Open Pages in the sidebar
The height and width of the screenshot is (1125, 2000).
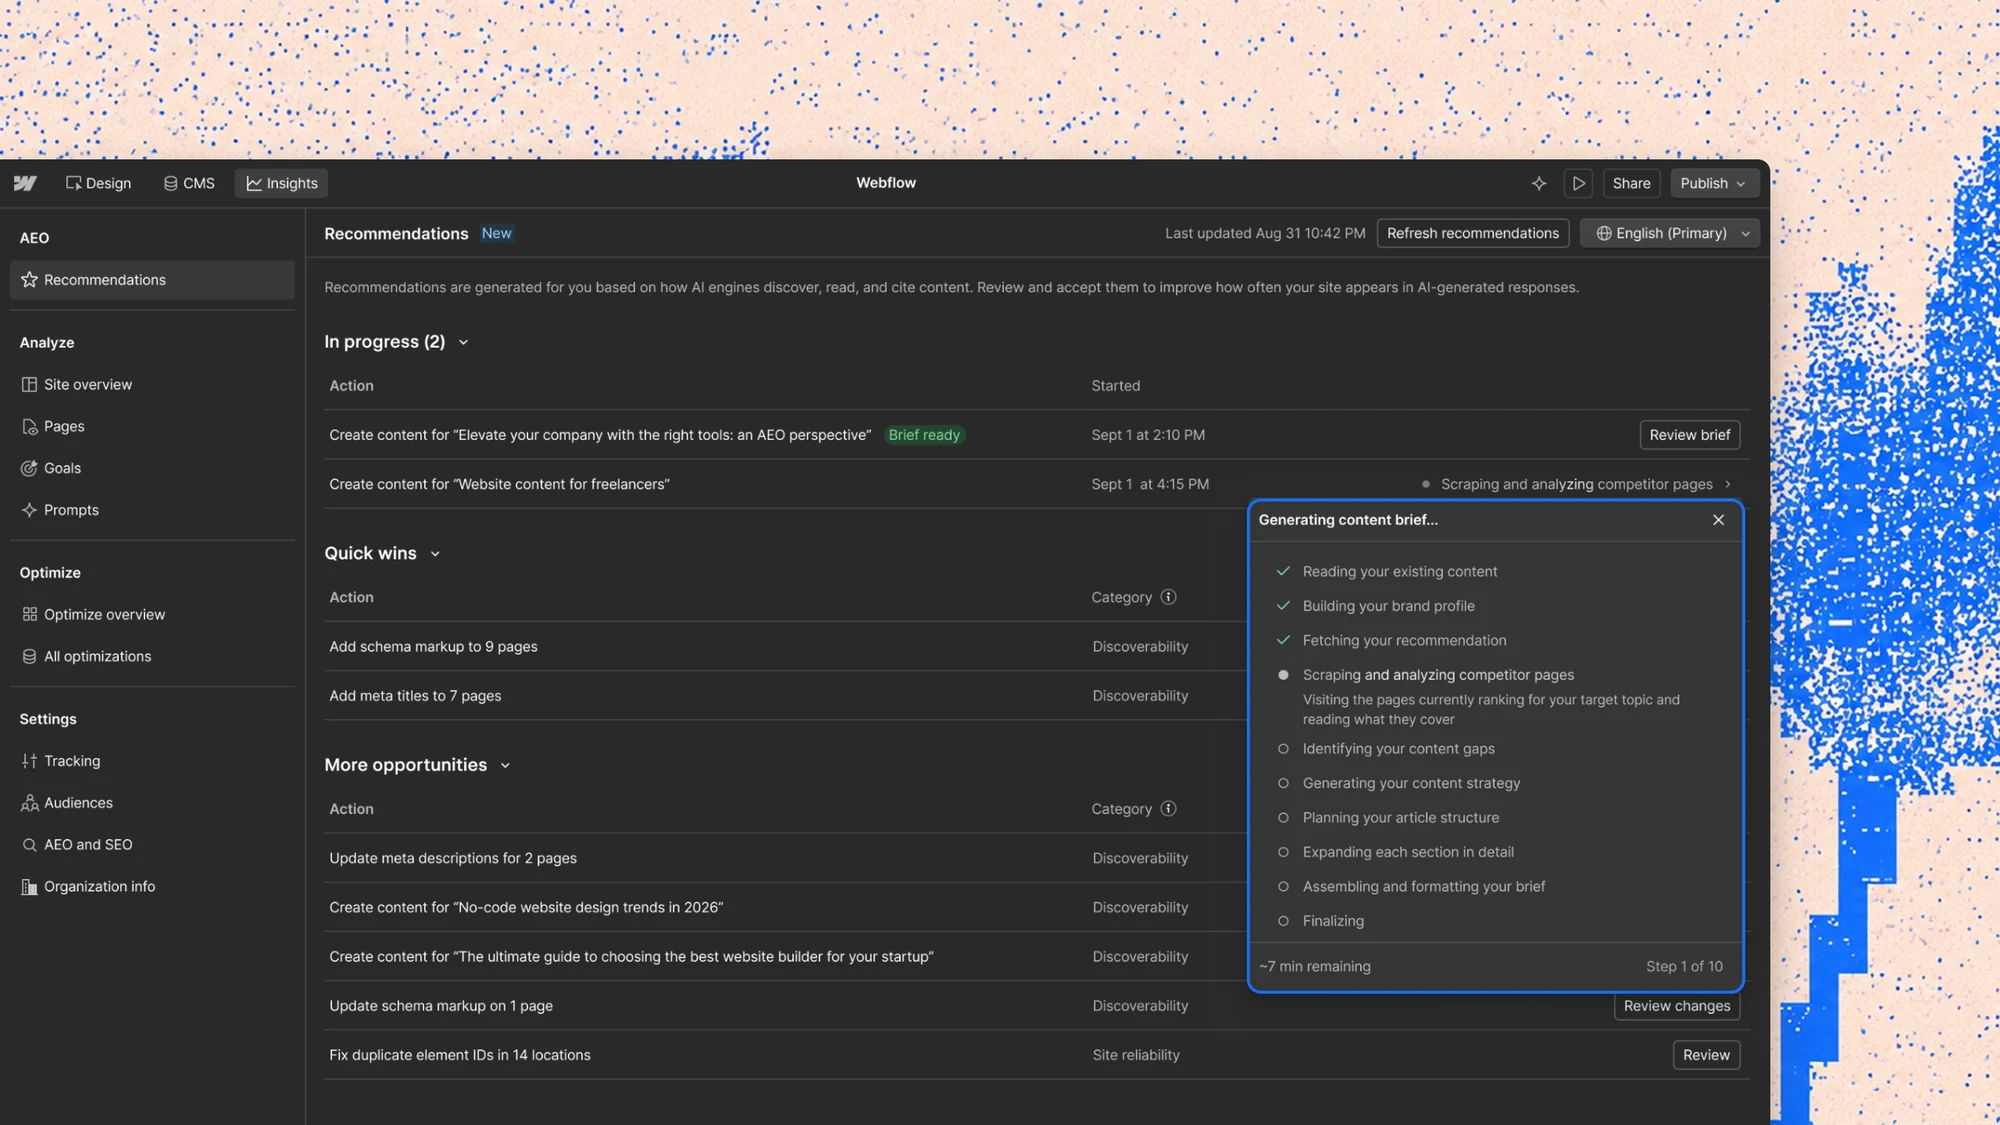click(x=152, y=426)
